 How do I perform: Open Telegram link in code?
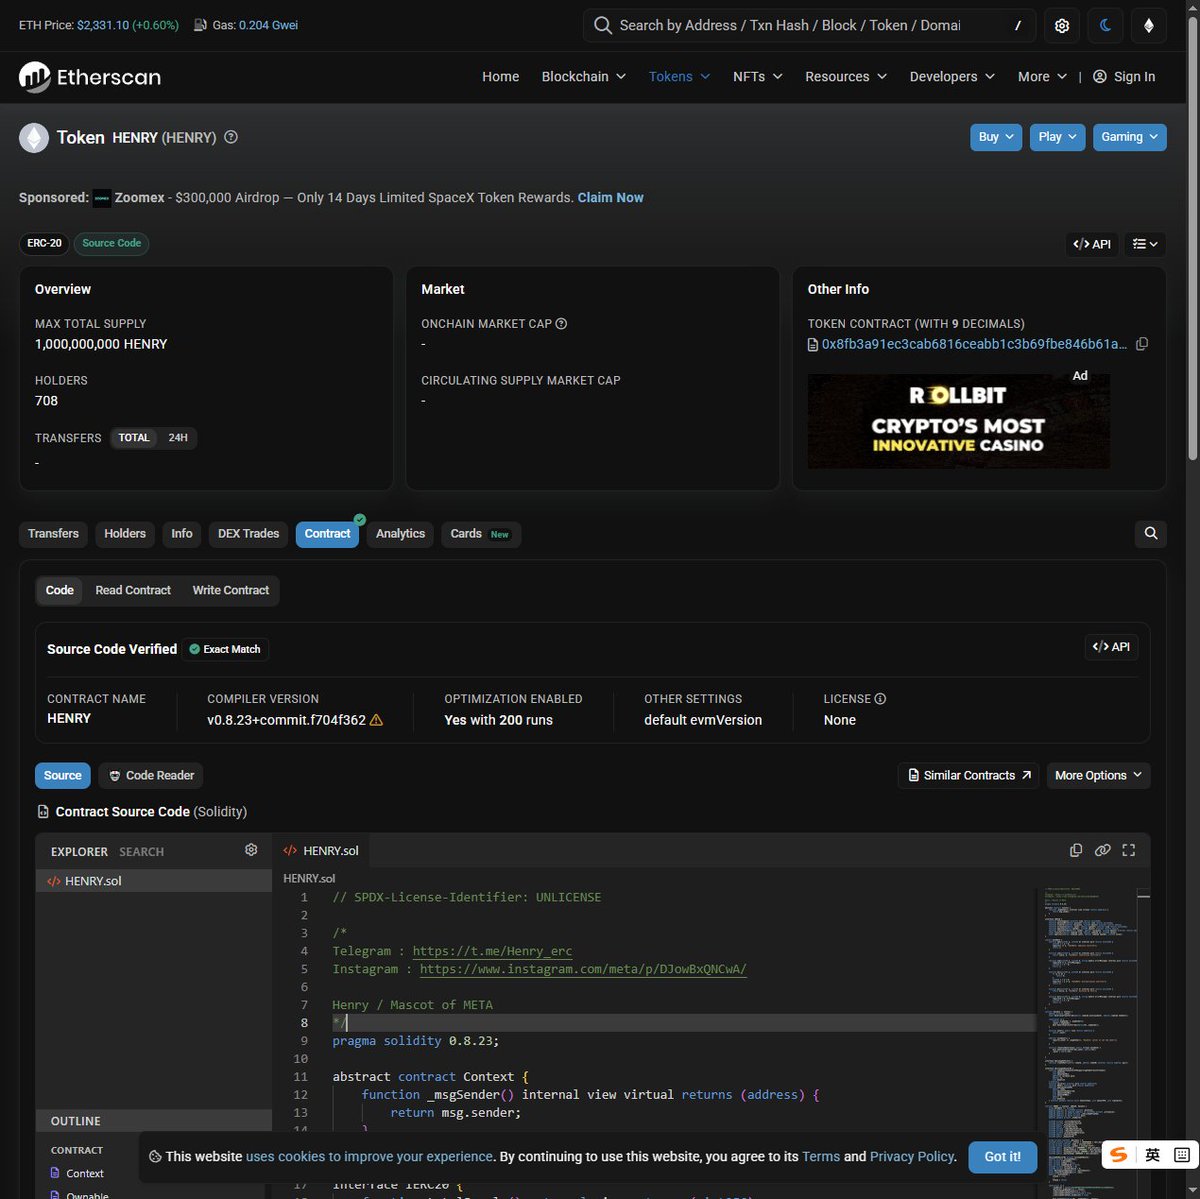[x=493, y=951]
